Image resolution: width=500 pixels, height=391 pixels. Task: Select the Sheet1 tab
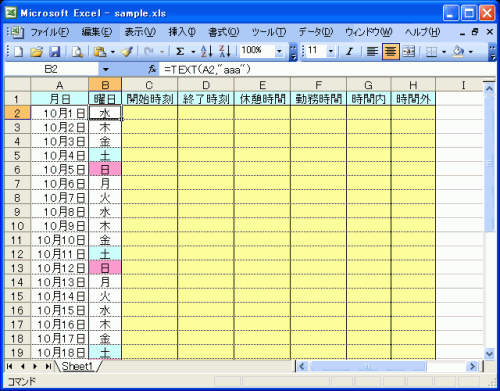pyautogui.click(x=77, y=366)
